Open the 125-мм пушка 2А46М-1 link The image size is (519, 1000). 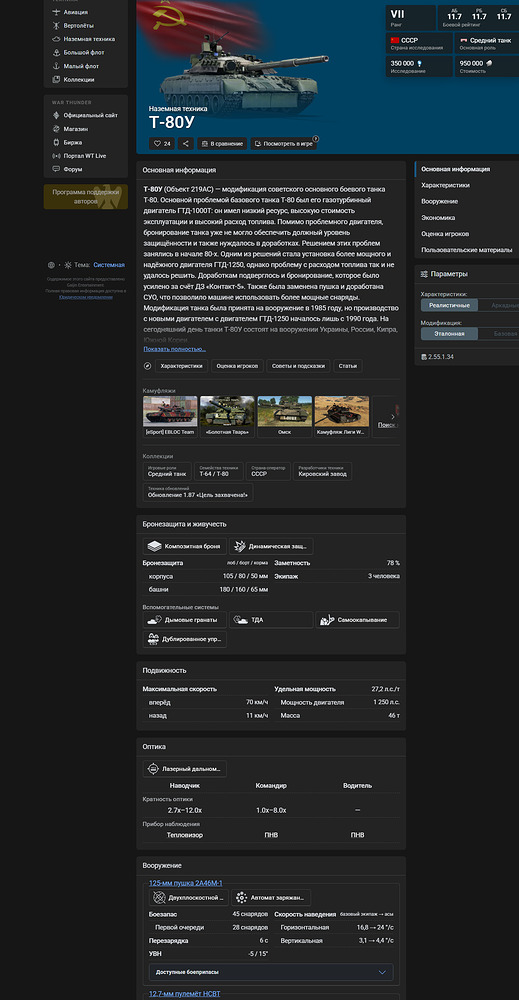tap(186, 883)
